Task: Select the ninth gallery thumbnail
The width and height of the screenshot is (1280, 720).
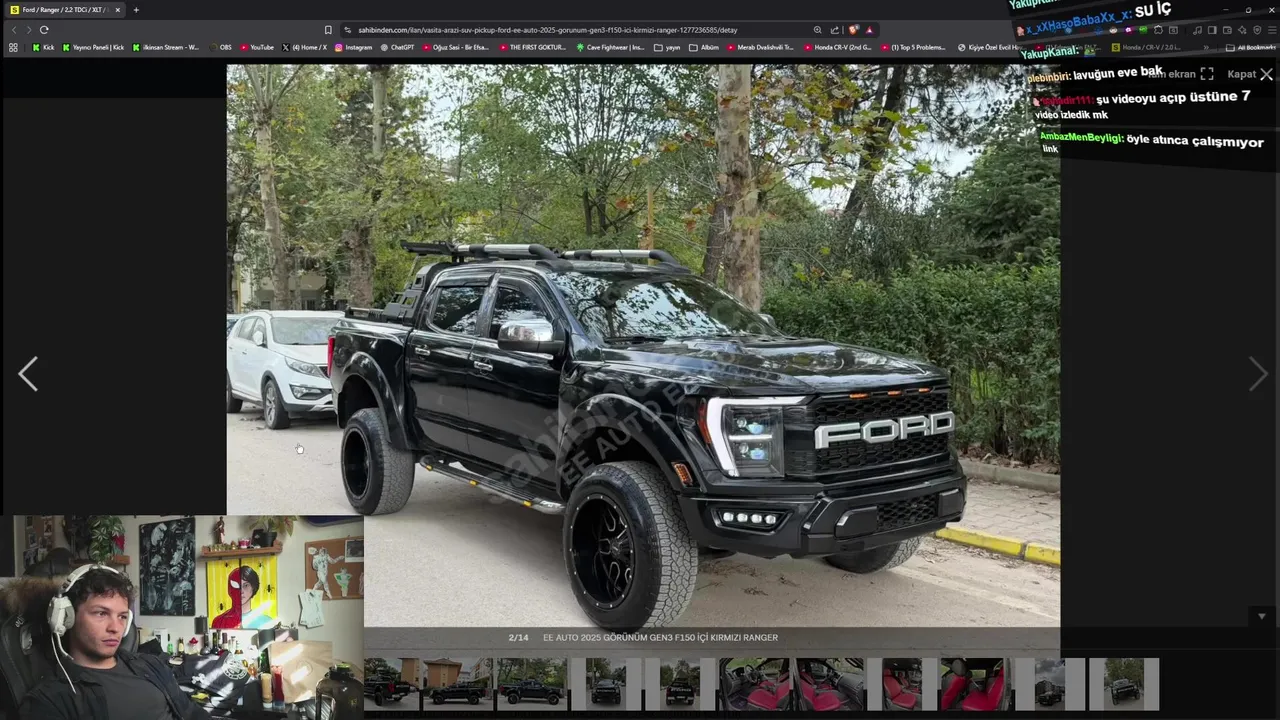Action: (x=976, y=684)
